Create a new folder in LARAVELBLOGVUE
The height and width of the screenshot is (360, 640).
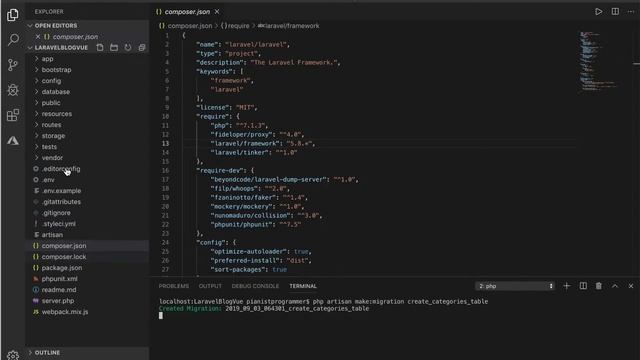tap(114, 47)
